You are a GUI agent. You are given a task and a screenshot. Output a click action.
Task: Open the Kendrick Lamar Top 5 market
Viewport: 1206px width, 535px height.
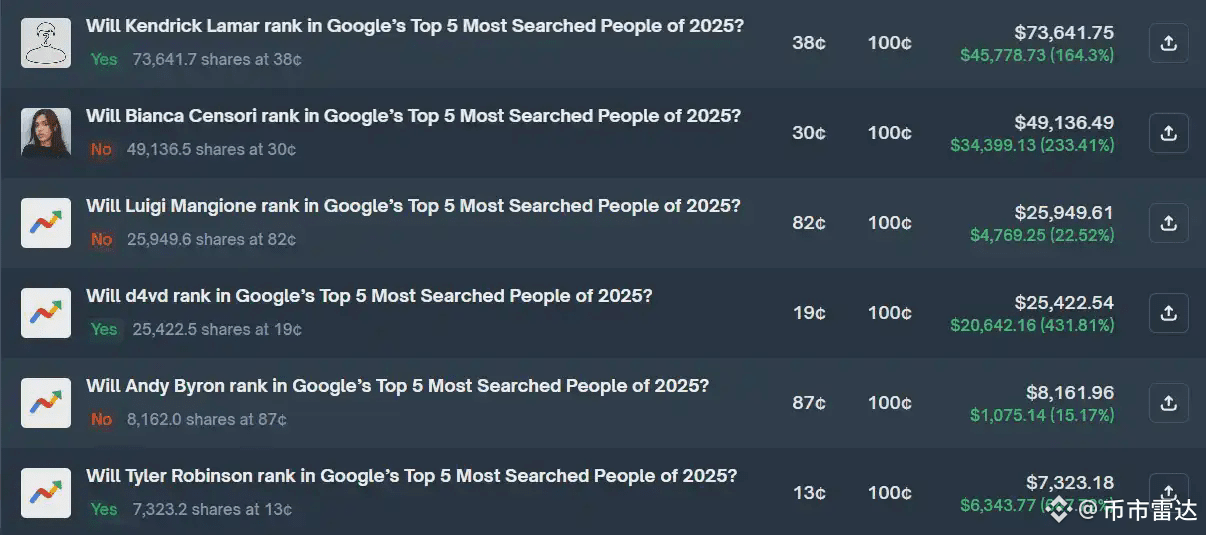click(x=414, y=26)
